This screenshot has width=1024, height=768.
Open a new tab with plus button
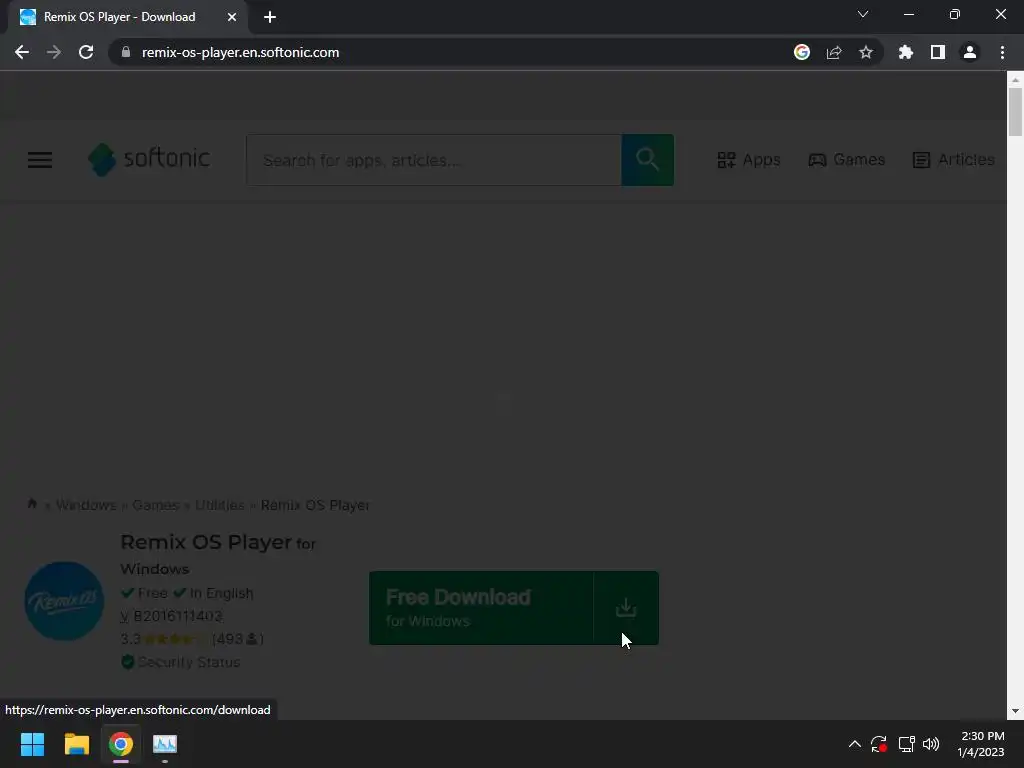270,17
